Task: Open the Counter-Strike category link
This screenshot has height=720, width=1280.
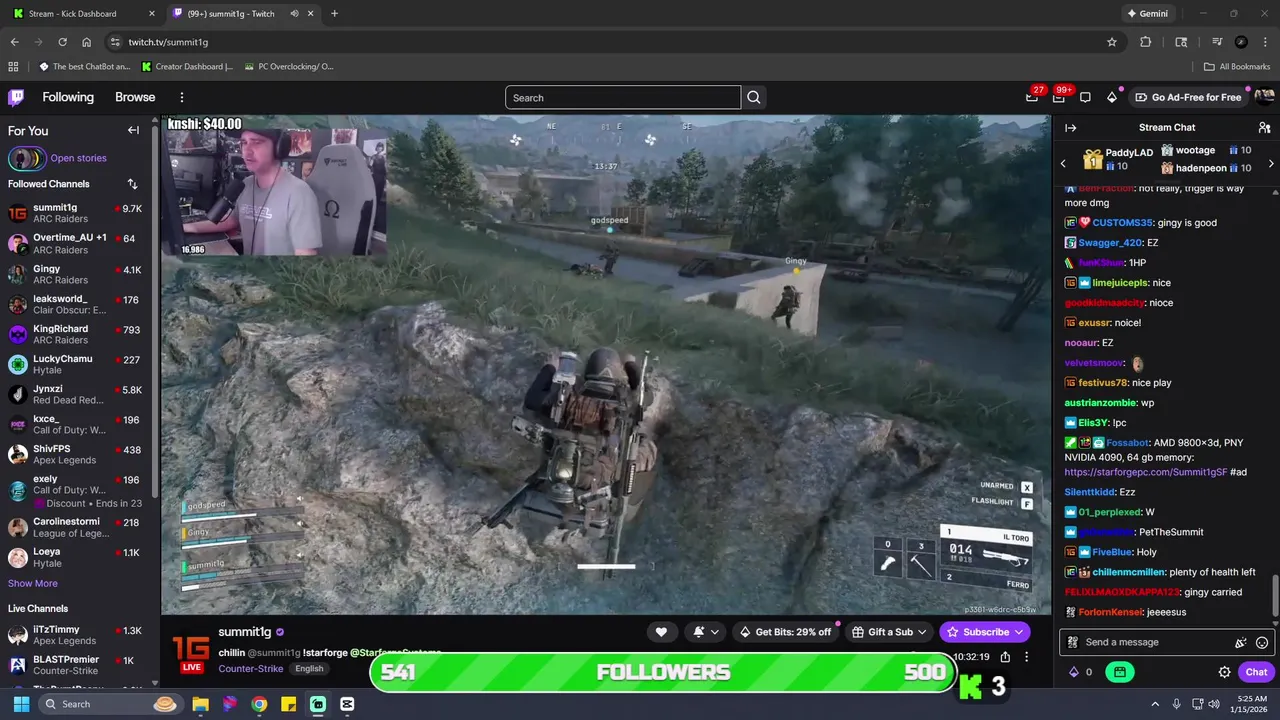Action: (x=251, y=669)
